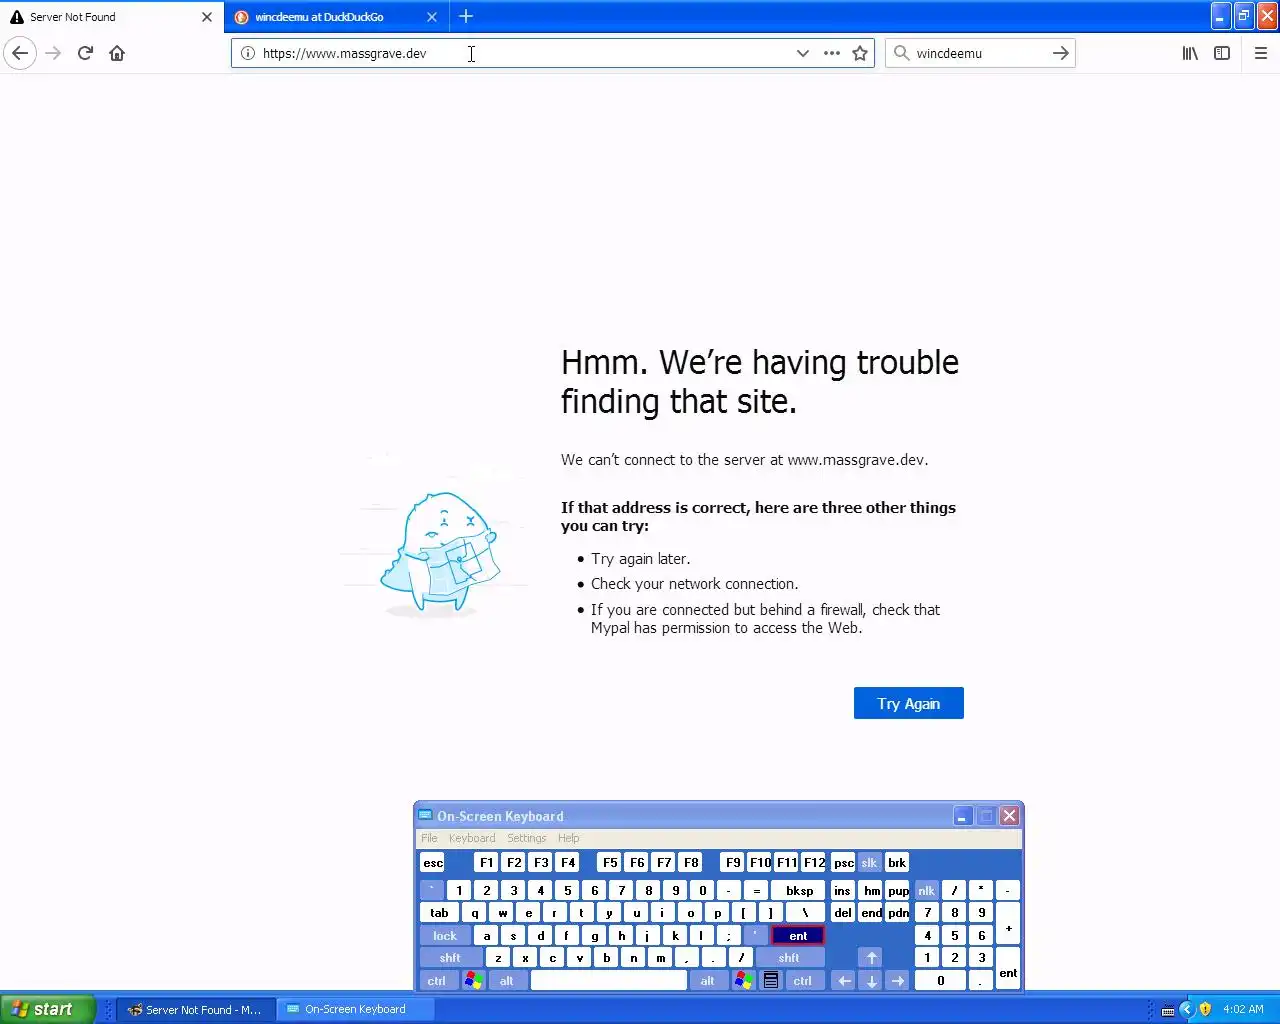Viewport: 1280px width, 1024px height.
Task: Click left Windows logo key on keyboard
Action: coord(473,980)
